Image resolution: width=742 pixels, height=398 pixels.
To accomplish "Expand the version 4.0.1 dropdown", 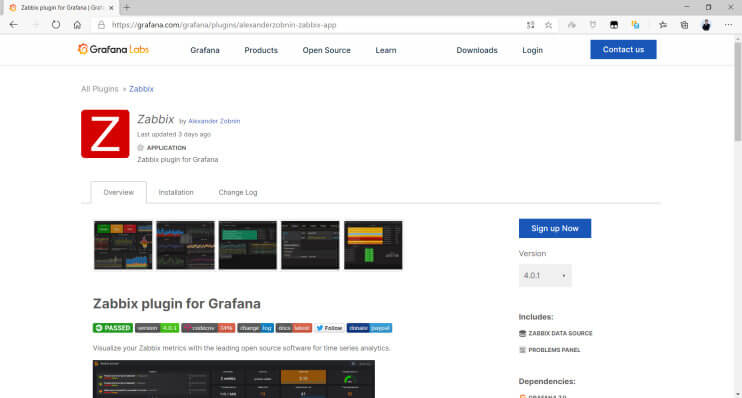I will (x=545, y=275).
